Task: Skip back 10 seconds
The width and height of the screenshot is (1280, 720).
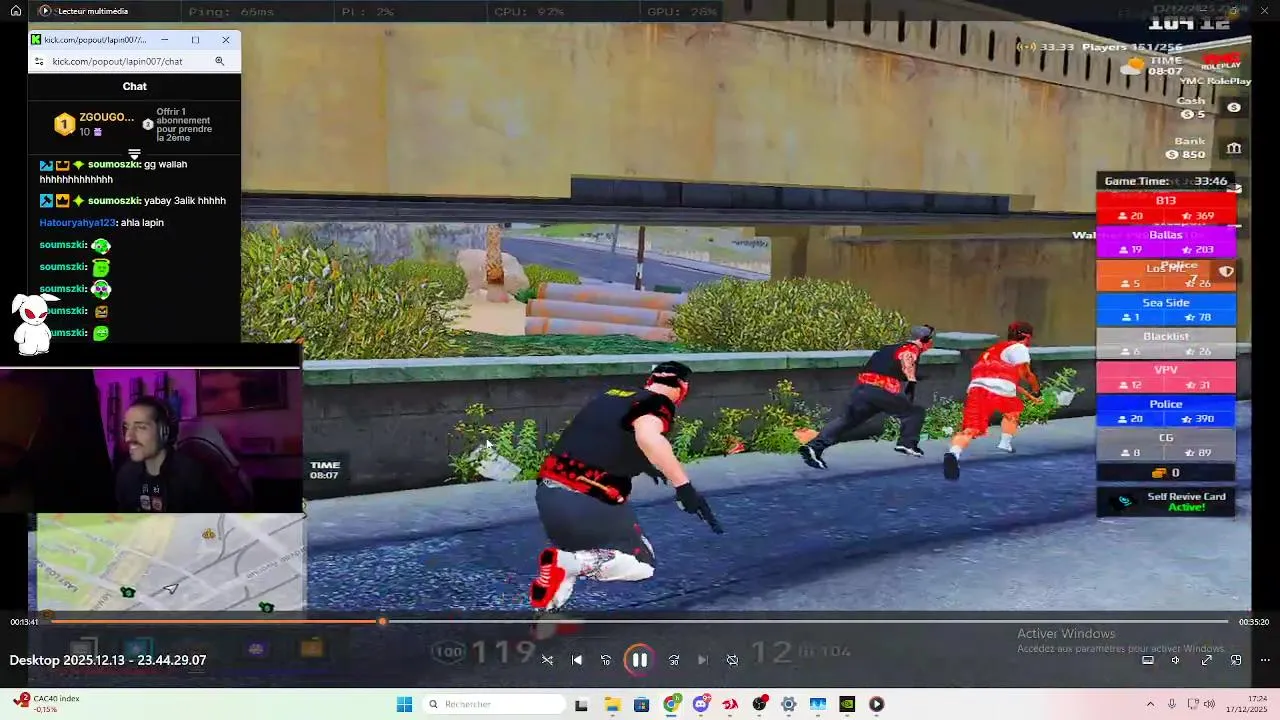Action: point(606,660)
